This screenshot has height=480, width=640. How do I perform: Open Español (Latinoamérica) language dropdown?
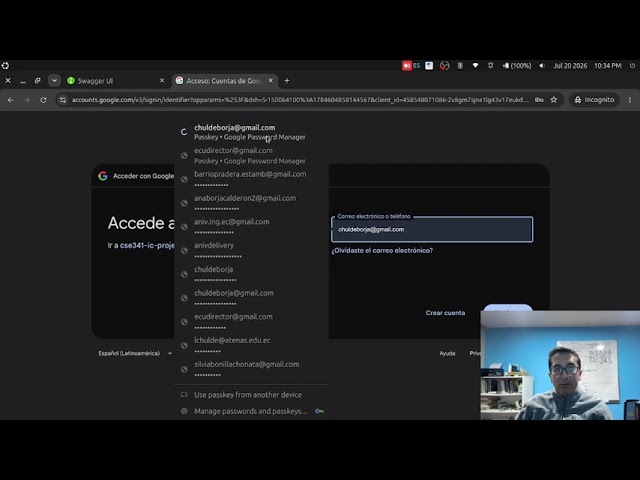(x=135, y=353)
